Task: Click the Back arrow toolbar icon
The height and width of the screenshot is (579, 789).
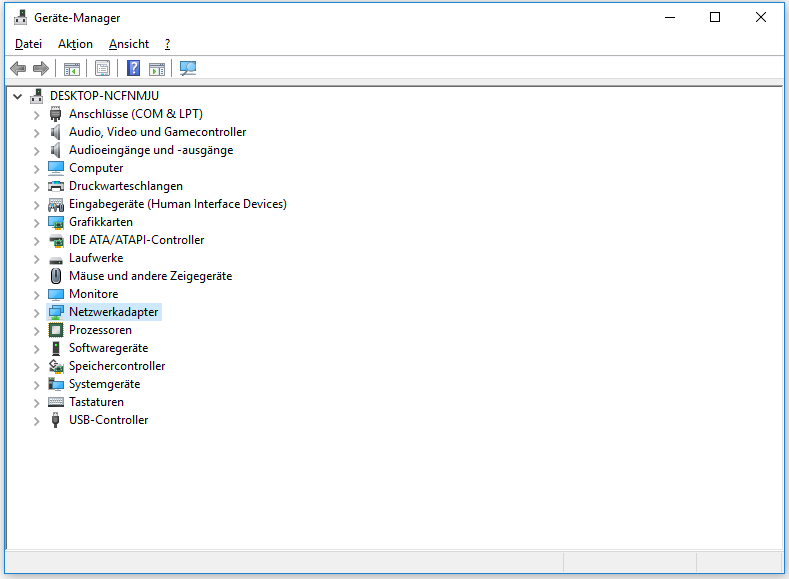Action: tap(18, 68)
